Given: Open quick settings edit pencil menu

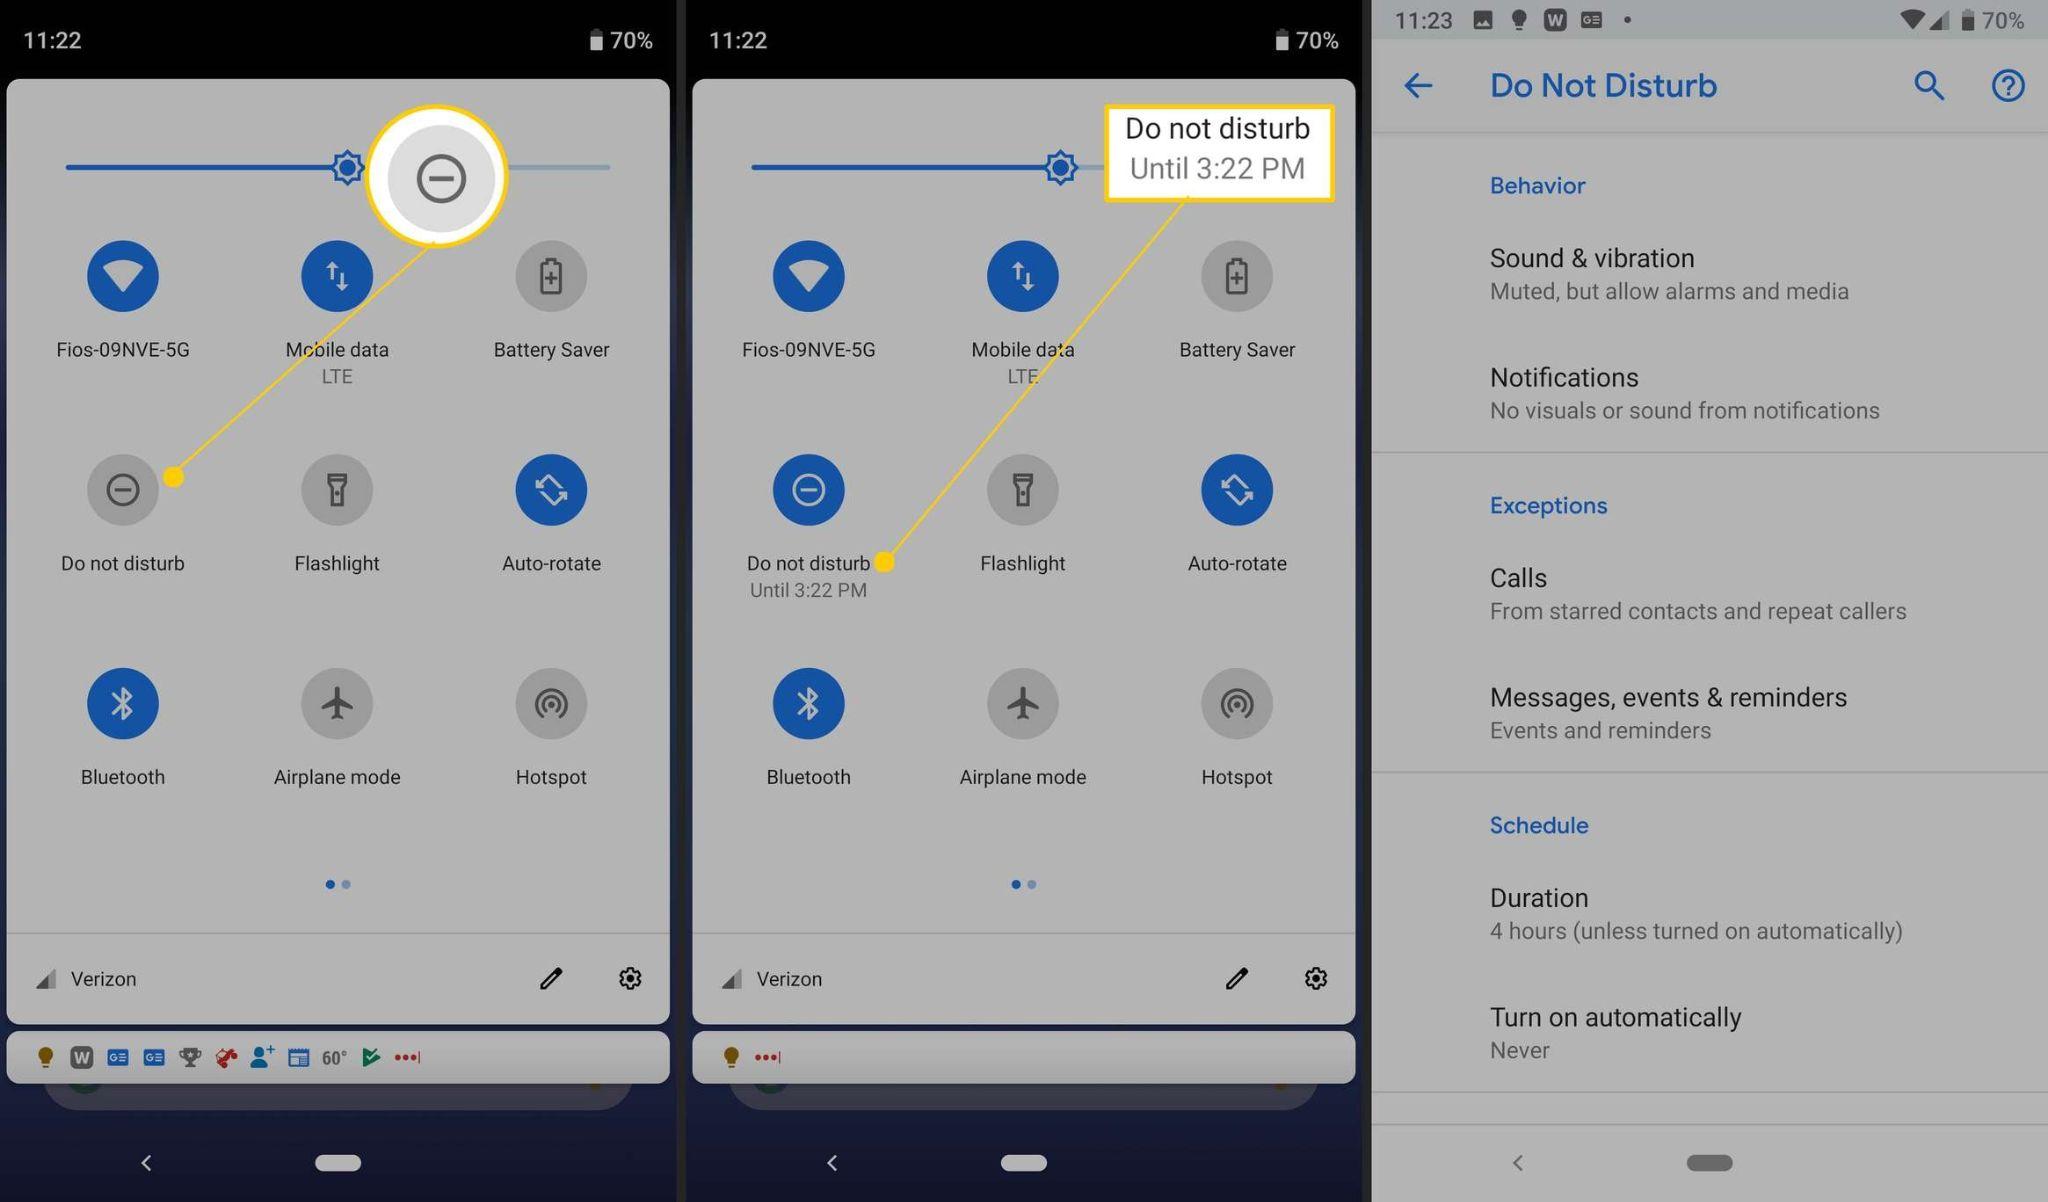Looking at the screenshot, I should point(551,977).
